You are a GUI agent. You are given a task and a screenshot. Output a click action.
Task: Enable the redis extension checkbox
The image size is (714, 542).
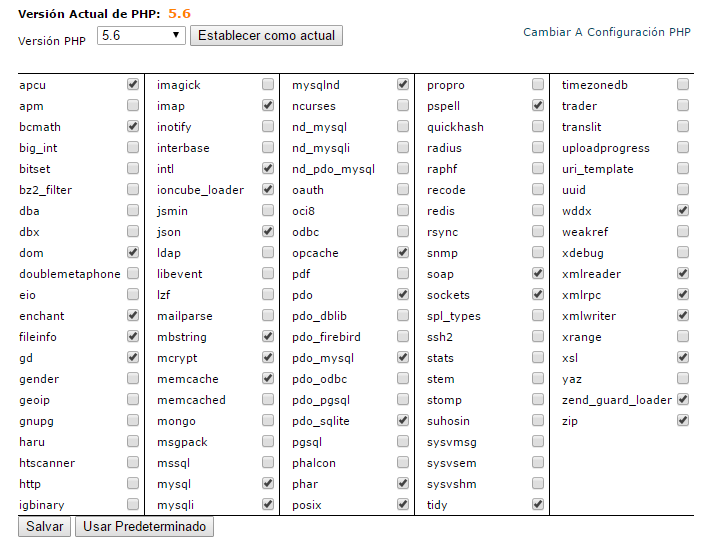coord(538,211)
